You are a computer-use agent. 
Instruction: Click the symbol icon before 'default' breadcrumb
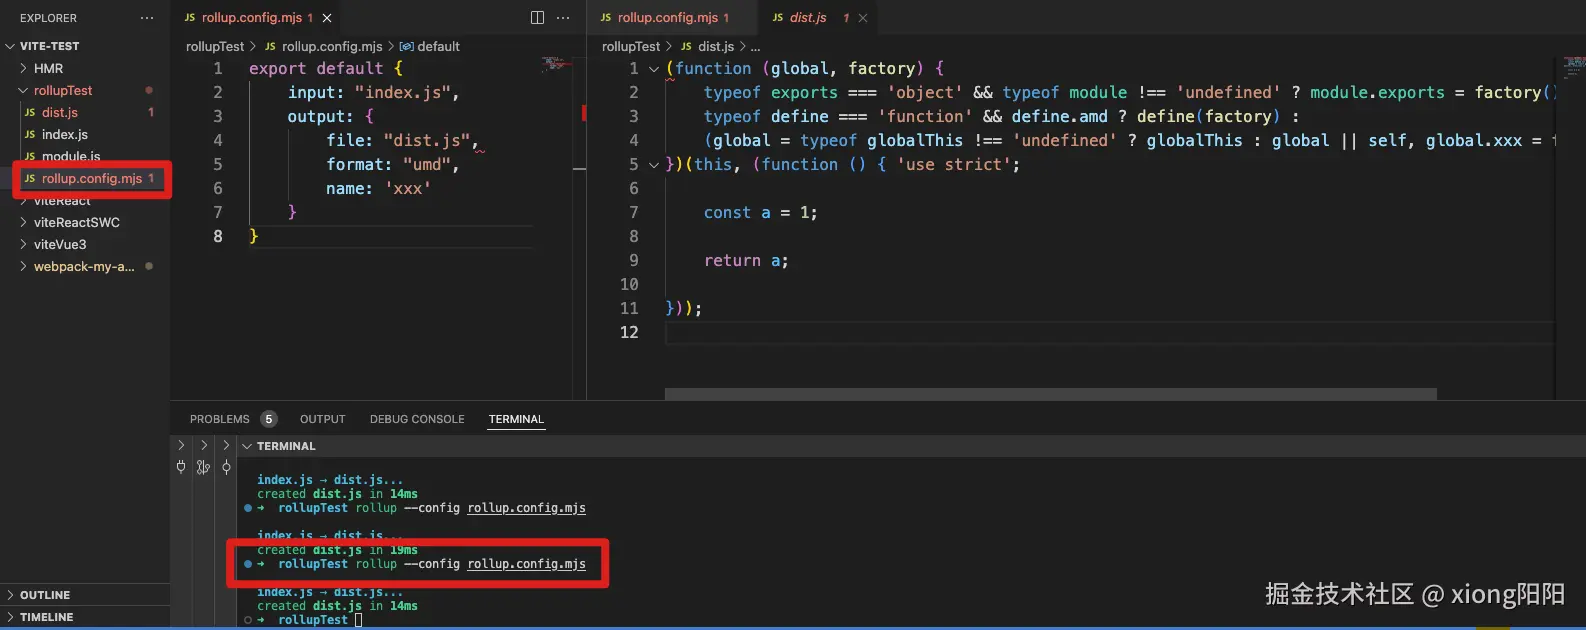406,47
